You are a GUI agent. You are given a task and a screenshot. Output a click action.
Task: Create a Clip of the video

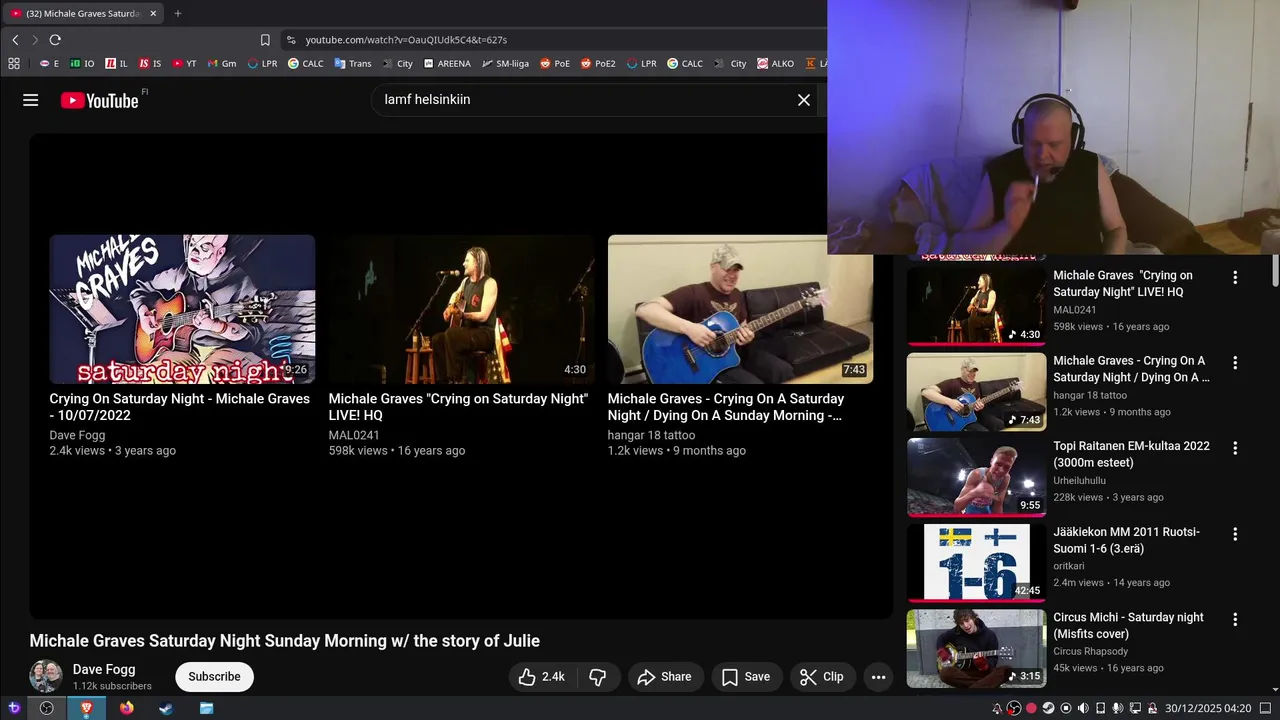coord(822,677)
